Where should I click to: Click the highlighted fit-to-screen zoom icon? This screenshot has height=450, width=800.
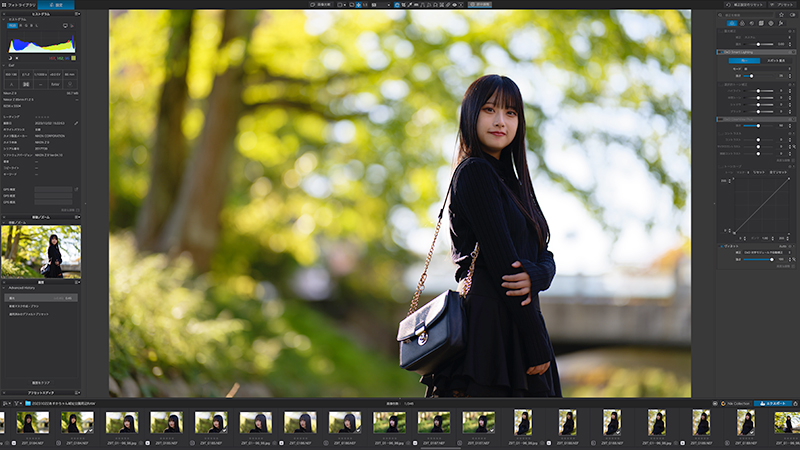[358, 5]
